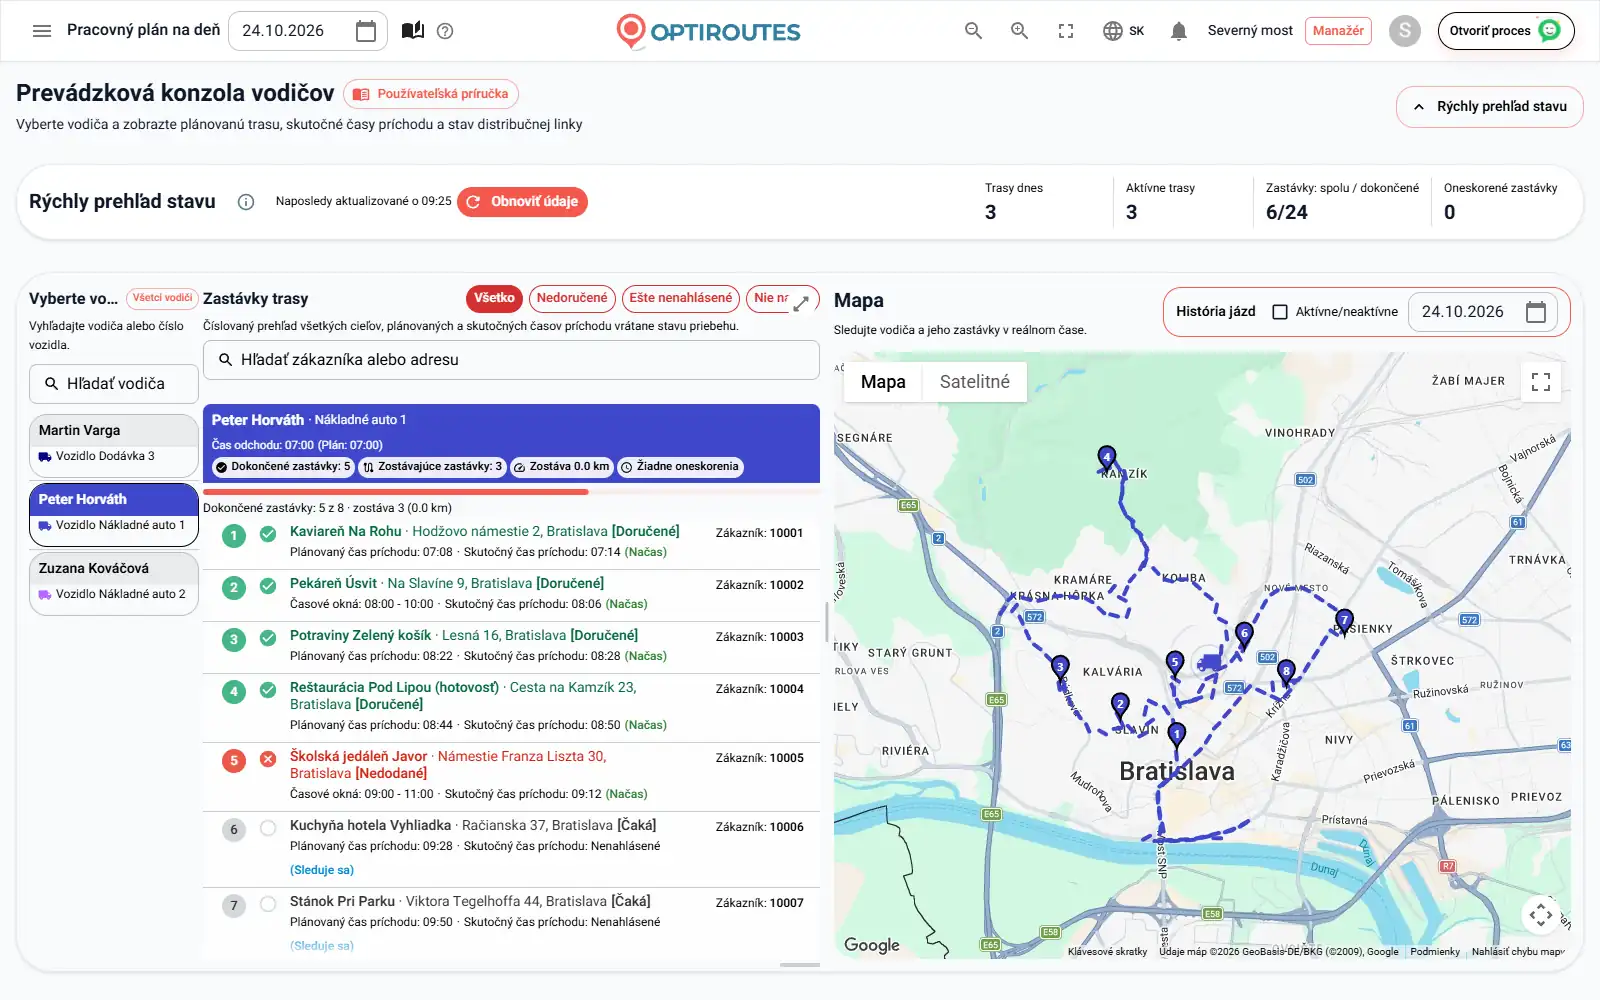Image resolution: width=1600 pixels, height=1000 pixels.
Task: Click delivered checkmark for Pekáreň Úsvit
Action: [x=268, y=586]
